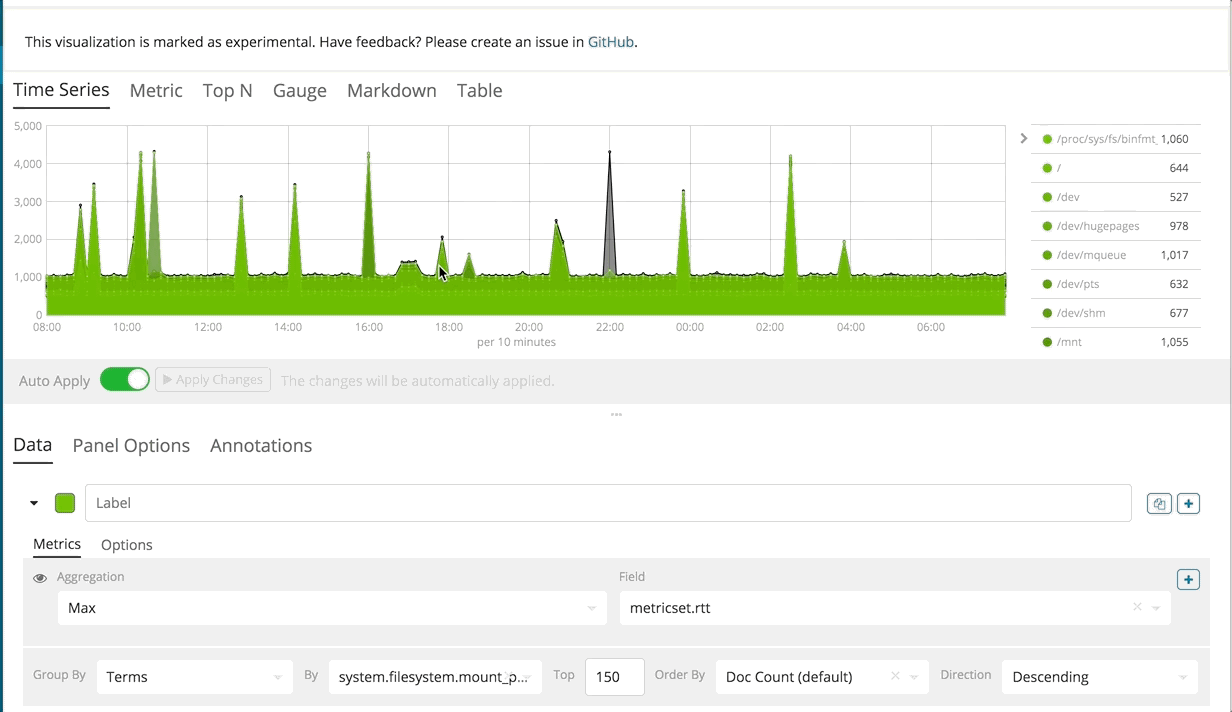Open the Order By Doc Count dropdown
The height and width of the screenshot is (712, 1232).
[822, 677]
